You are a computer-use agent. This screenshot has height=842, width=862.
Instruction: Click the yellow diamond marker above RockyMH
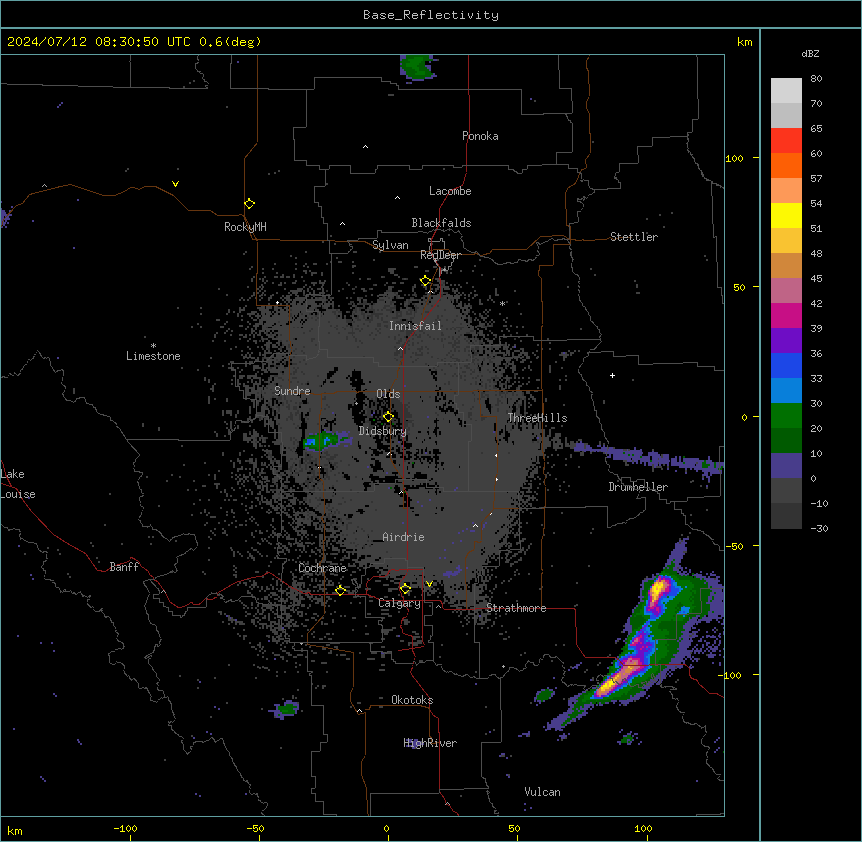click(x=249, y=203)
